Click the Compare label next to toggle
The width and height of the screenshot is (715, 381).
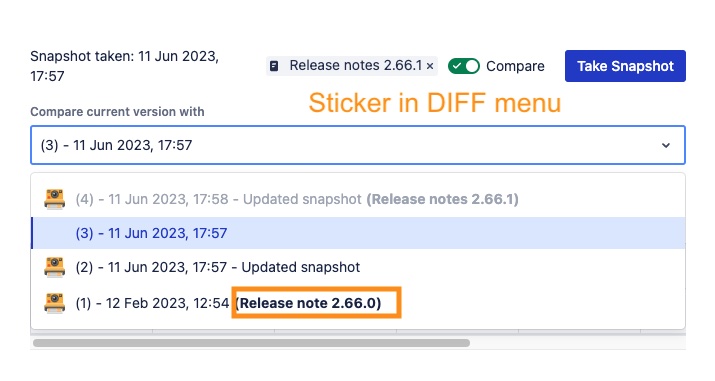(515, 66)
